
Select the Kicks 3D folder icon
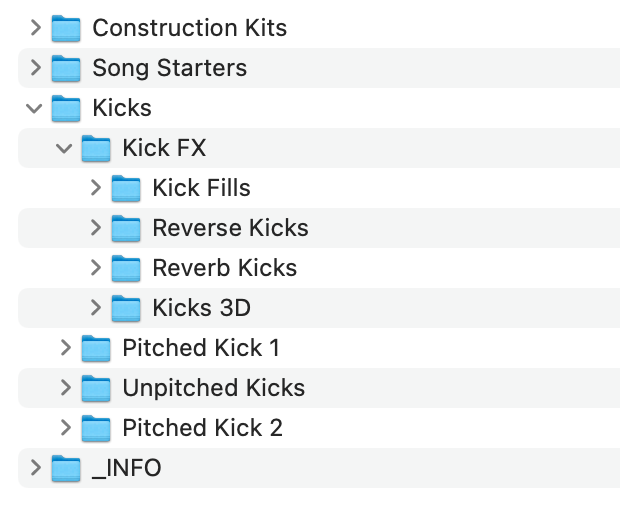pyautogui.click(x=126, y=308)
